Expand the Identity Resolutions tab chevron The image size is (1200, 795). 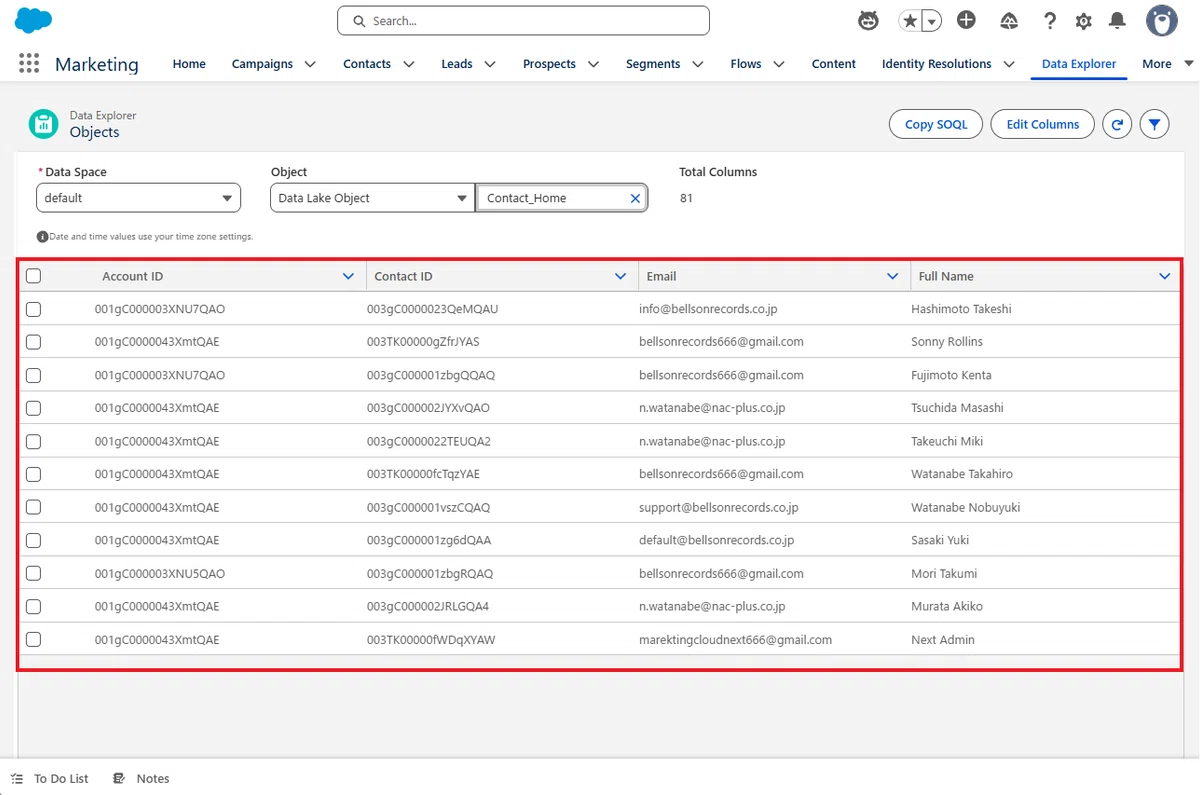pos(1008,64)
